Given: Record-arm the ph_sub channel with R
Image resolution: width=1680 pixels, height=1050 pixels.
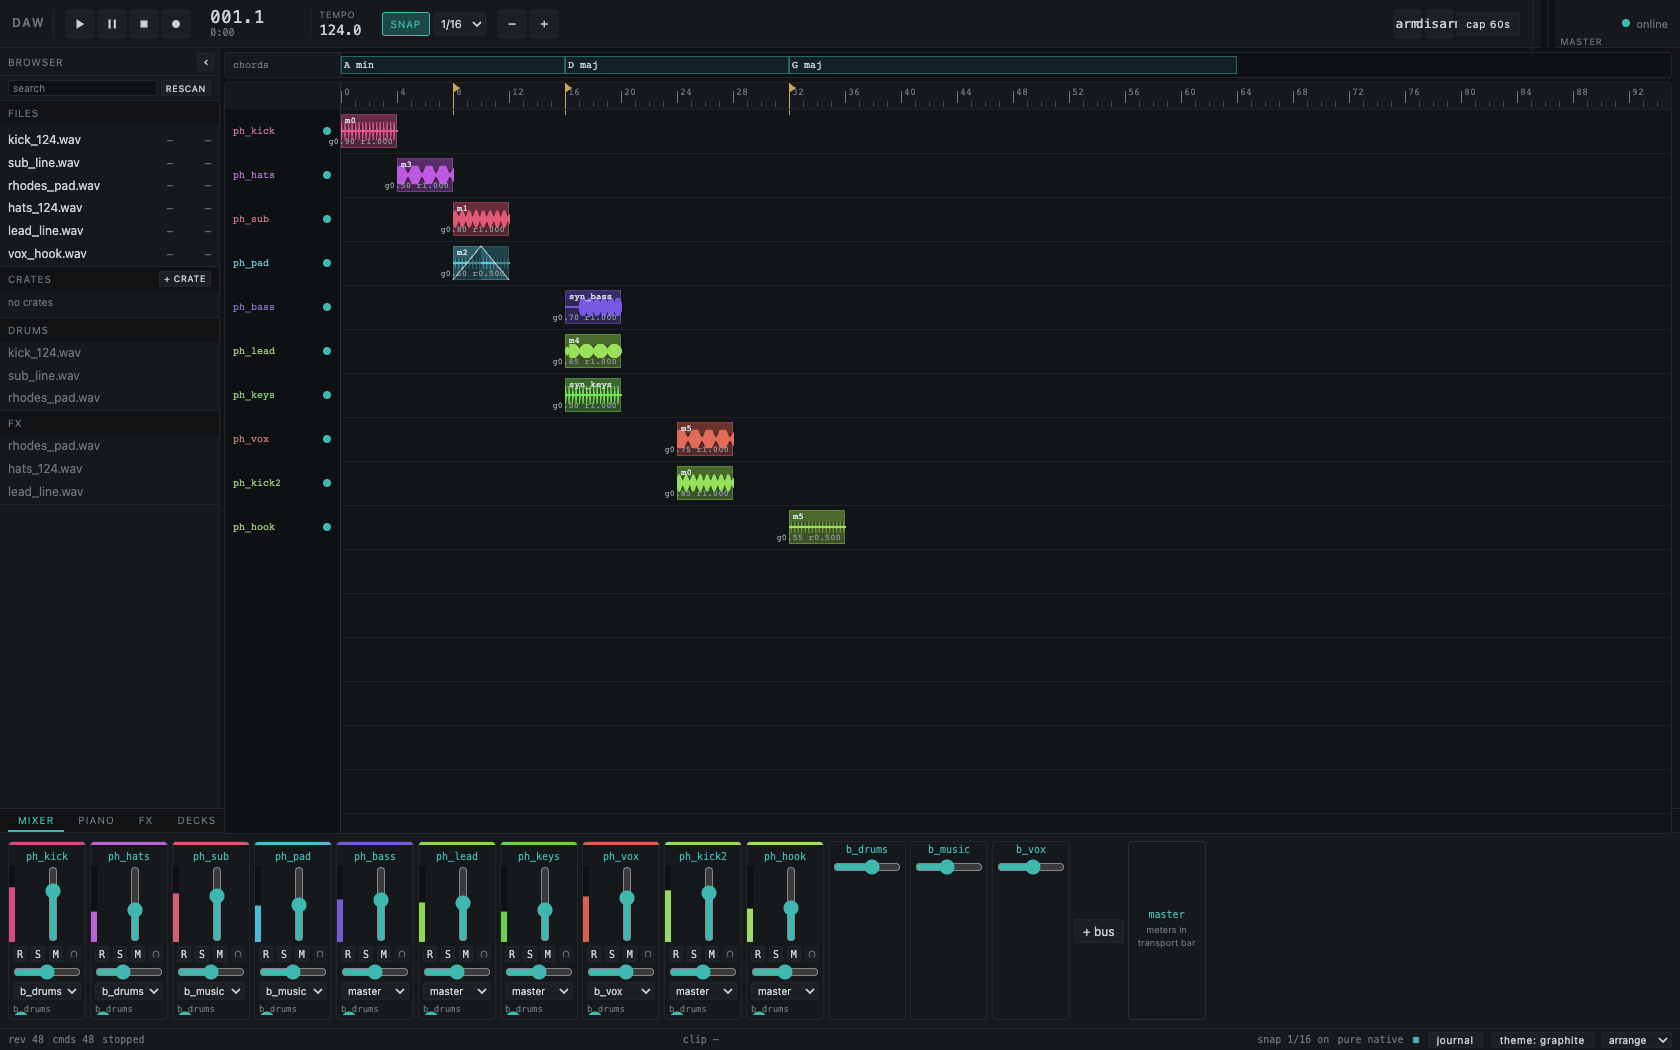Looking at the screenshot, I should click(x=184, y=954).
